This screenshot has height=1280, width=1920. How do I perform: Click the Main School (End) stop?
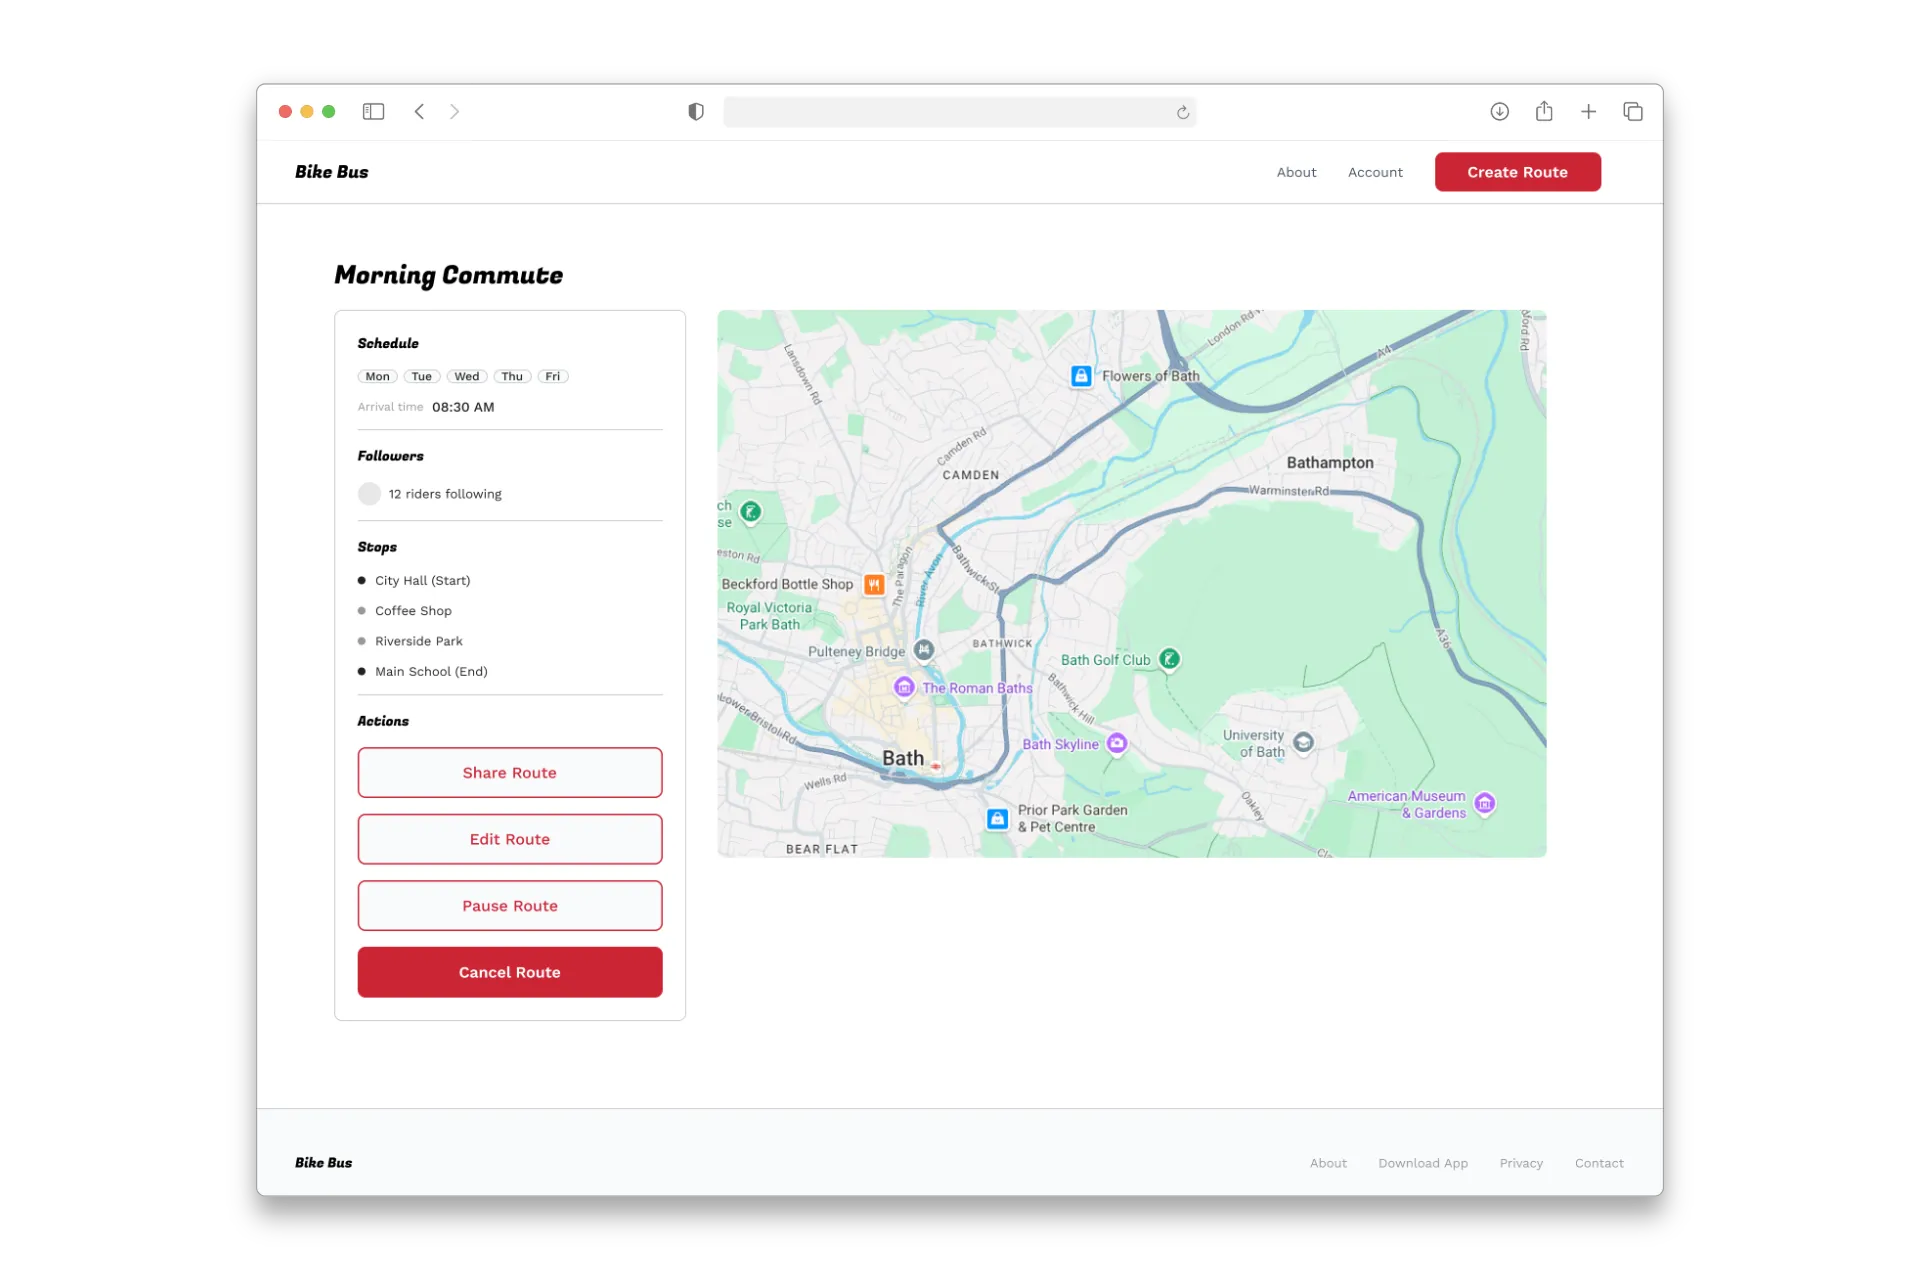click(423, 671)
